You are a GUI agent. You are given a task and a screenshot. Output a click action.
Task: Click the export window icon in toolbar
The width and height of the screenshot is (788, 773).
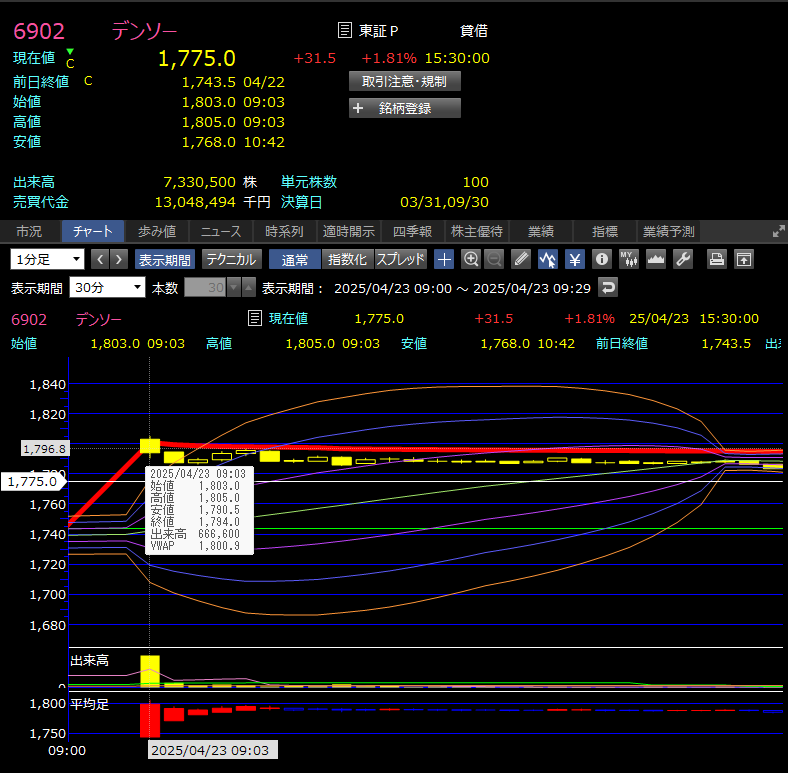[744, 260]
